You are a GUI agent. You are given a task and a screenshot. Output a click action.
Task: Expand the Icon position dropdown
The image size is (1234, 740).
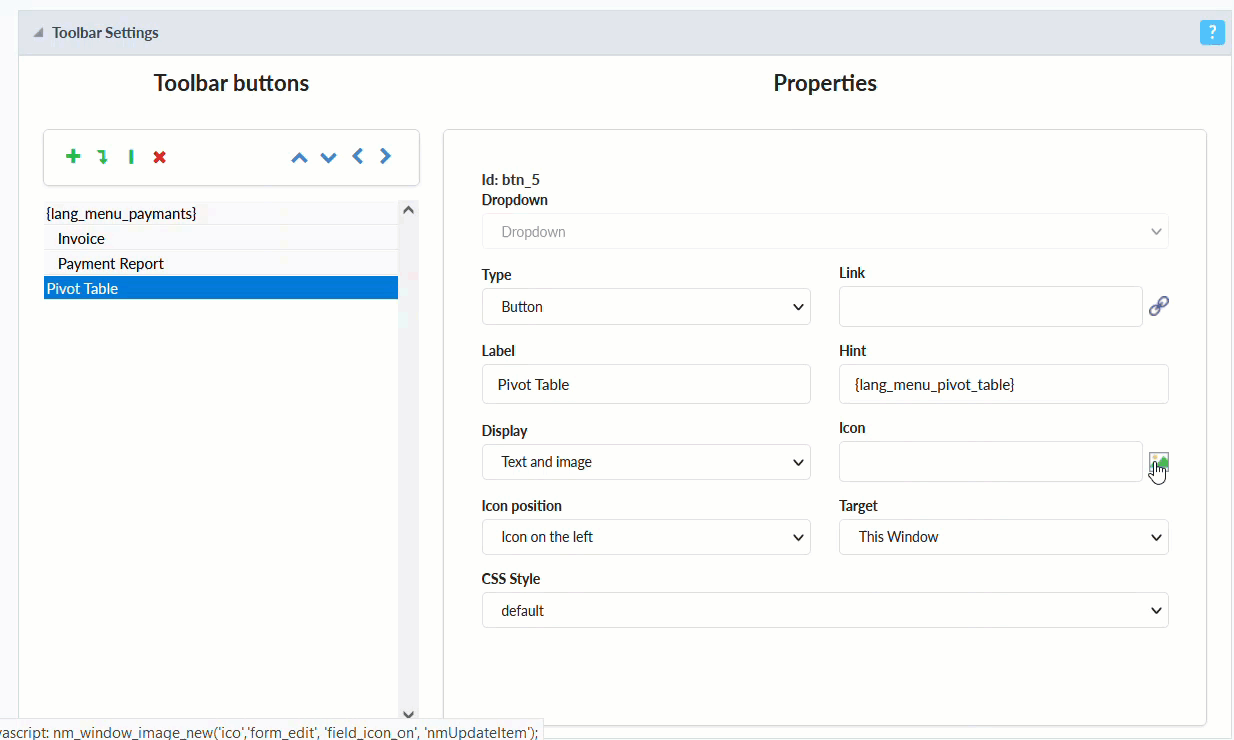(646, 537)
